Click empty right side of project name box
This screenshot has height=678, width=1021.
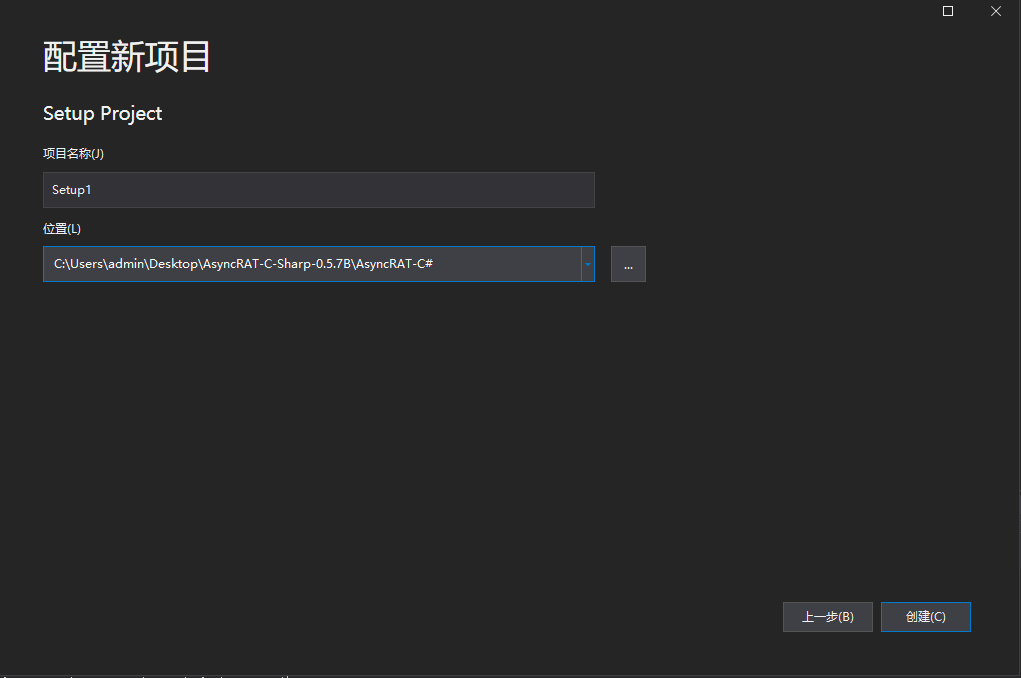coord(450,190)
